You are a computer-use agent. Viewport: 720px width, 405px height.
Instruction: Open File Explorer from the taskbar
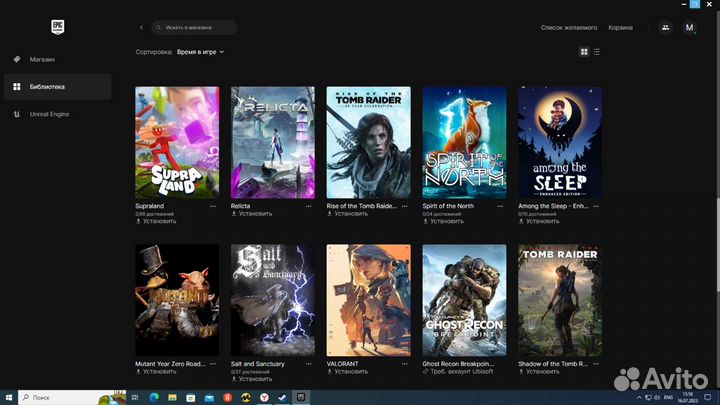click(172, 397)
